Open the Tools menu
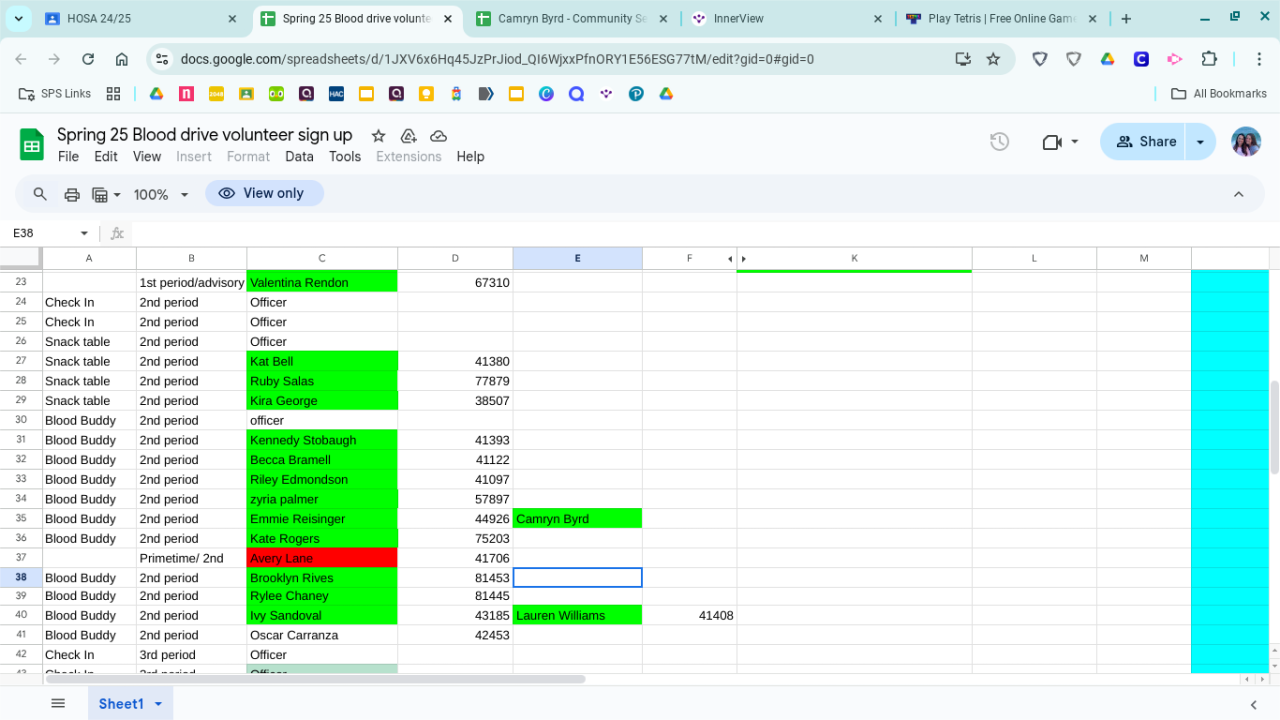 (x=345, y=156)
